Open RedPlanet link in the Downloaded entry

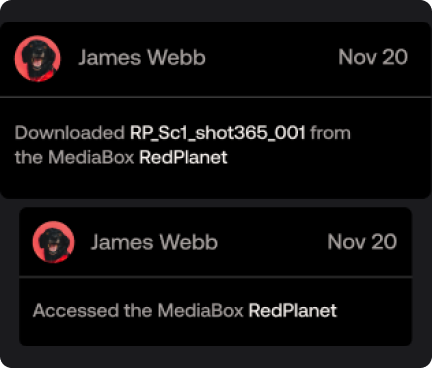pos(183,157)
